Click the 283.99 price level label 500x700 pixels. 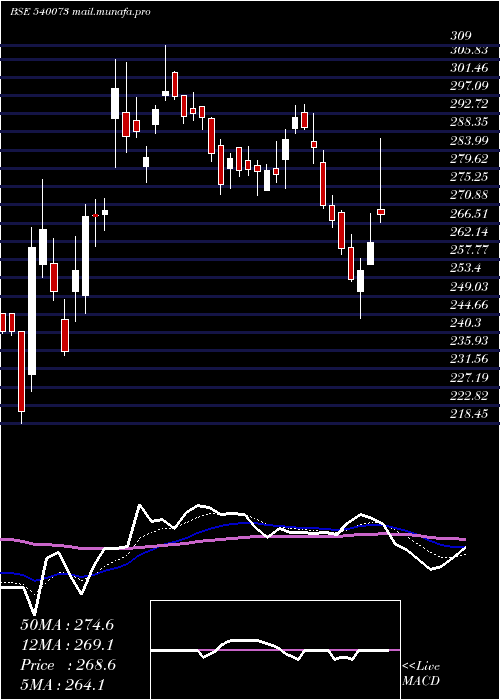click(469, 141)
